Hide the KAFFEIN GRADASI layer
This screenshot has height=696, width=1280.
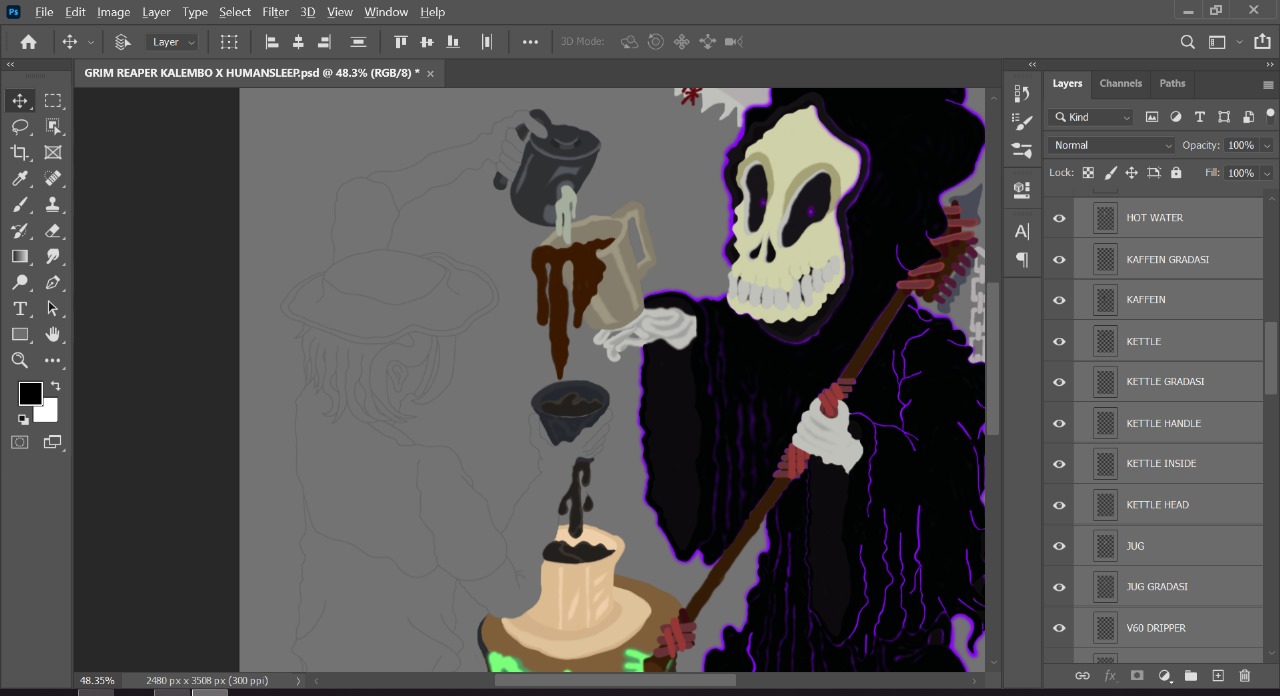click(1059, 259)
